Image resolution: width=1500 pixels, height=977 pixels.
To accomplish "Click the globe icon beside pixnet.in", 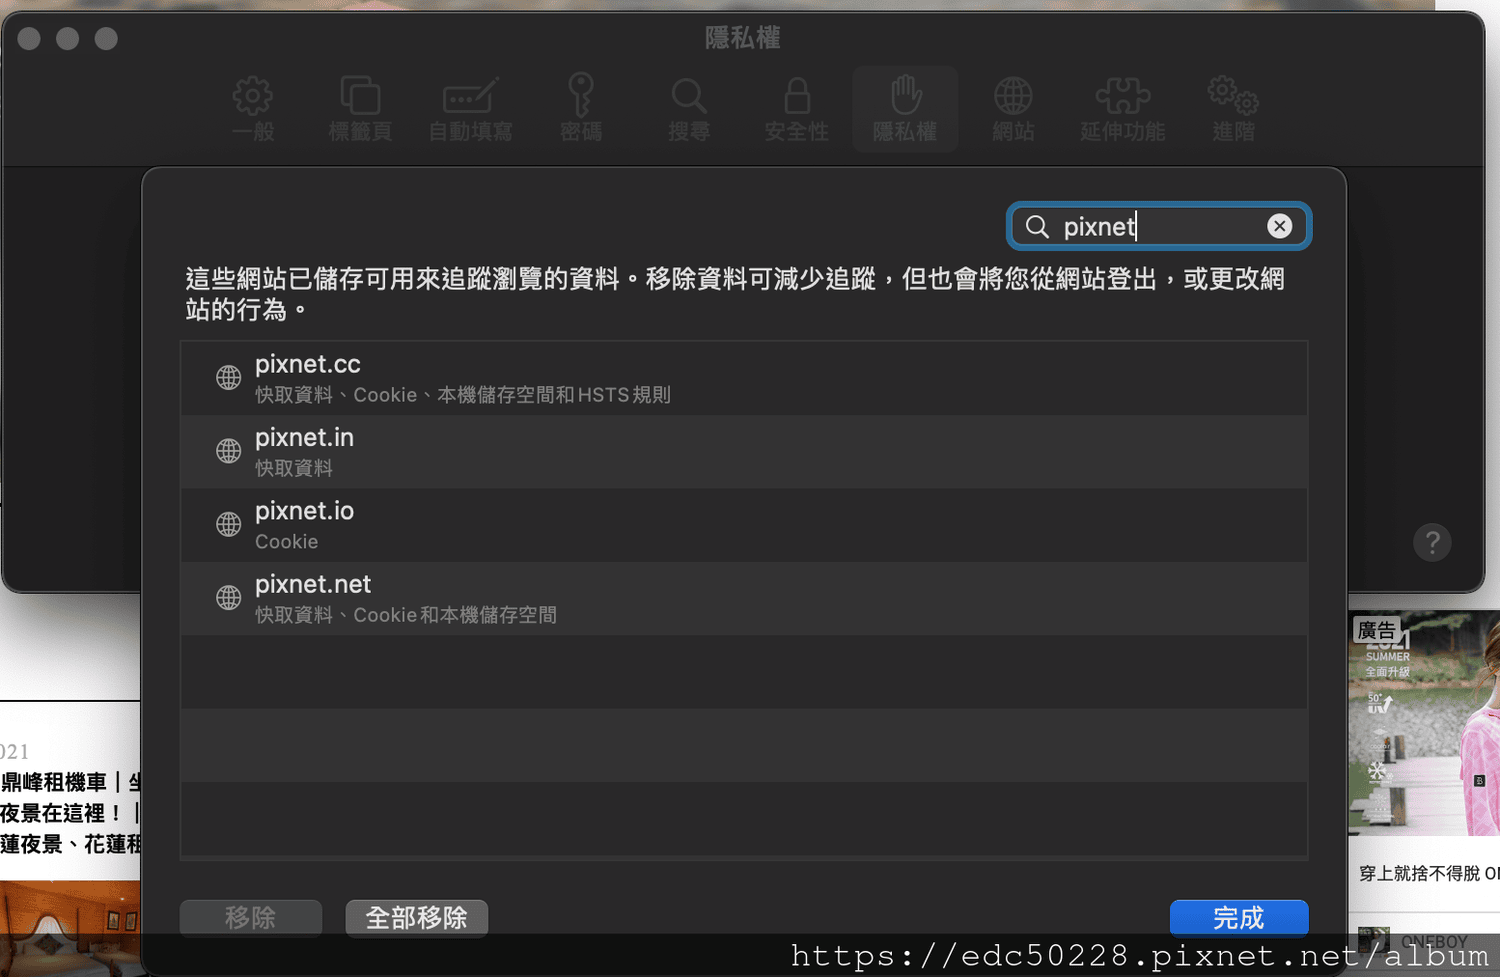I will pos(229,451).
